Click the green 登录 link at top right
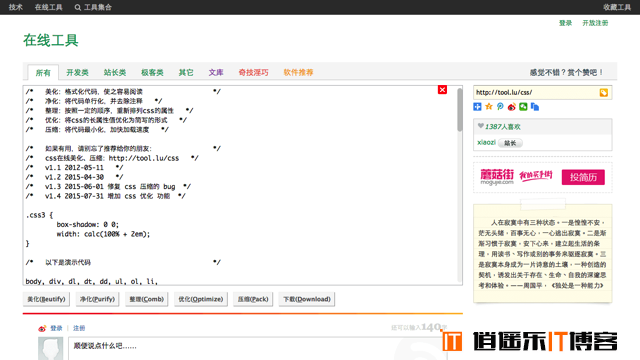This screenshot has width=640, height=360. (x=565, y=23)
